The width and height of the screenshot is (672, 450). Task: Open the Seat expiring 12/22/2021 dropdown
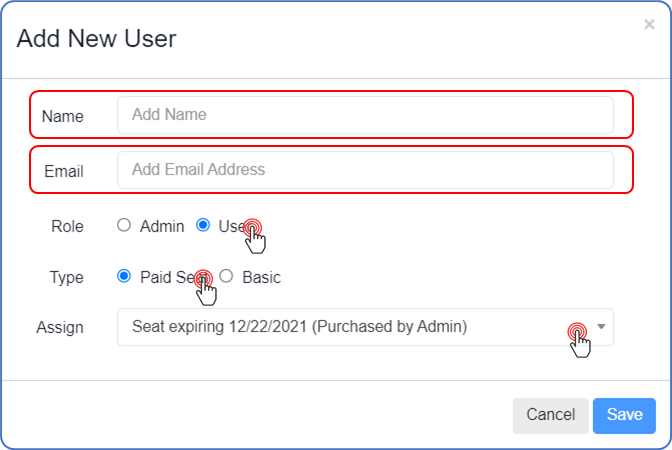point(340,327)
